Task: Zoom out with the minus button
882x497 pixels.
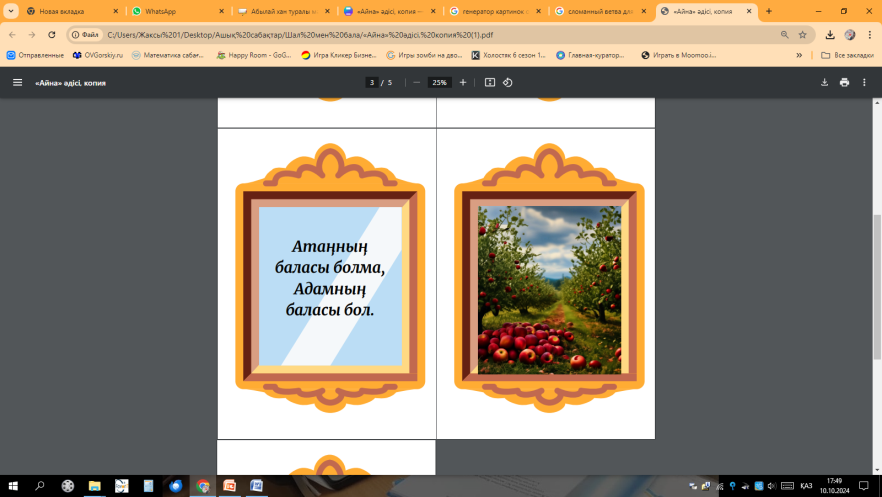Action: 416,83
